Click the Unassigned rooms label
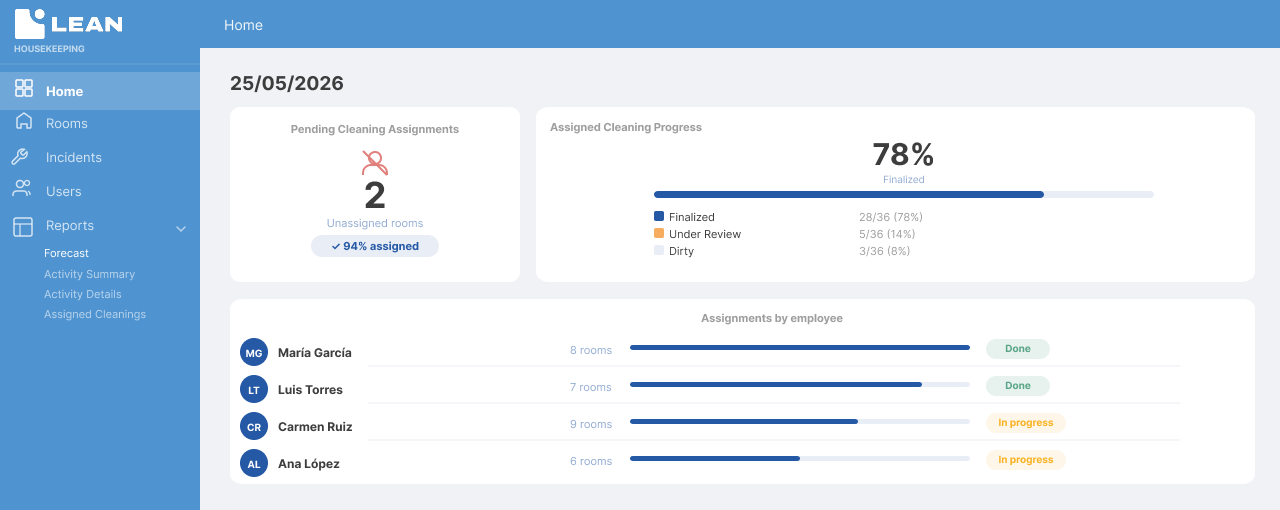The height and width of the screenshot is (510, 1280). pos(375,223)
